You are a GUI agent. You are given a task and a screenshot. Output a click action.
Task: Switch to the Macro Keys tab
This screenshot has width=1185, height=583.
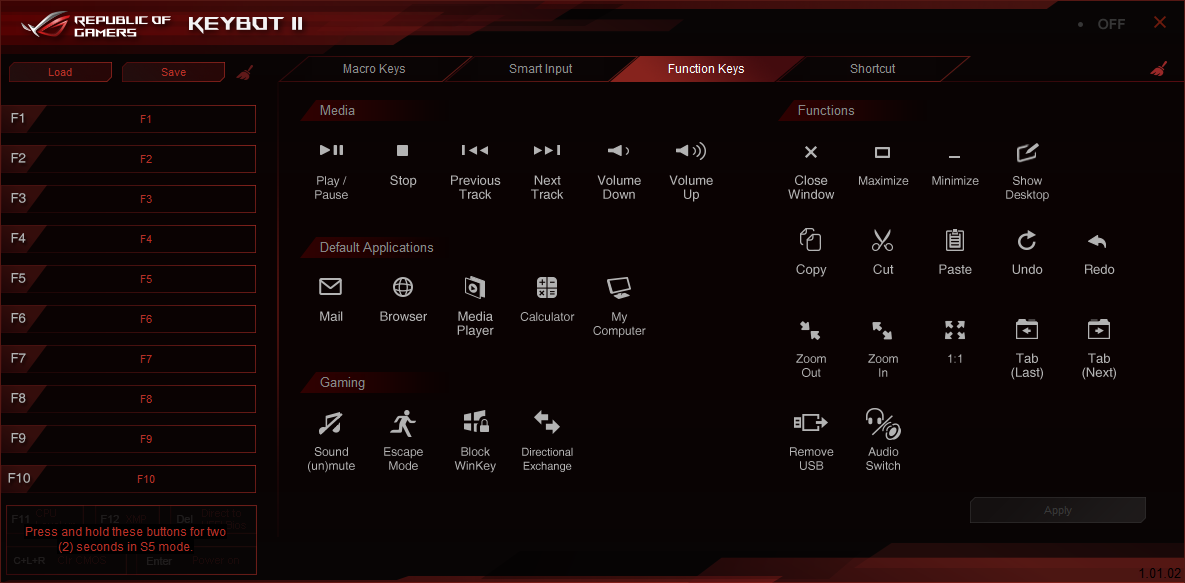pyautogui.click(x=374, y=69)
